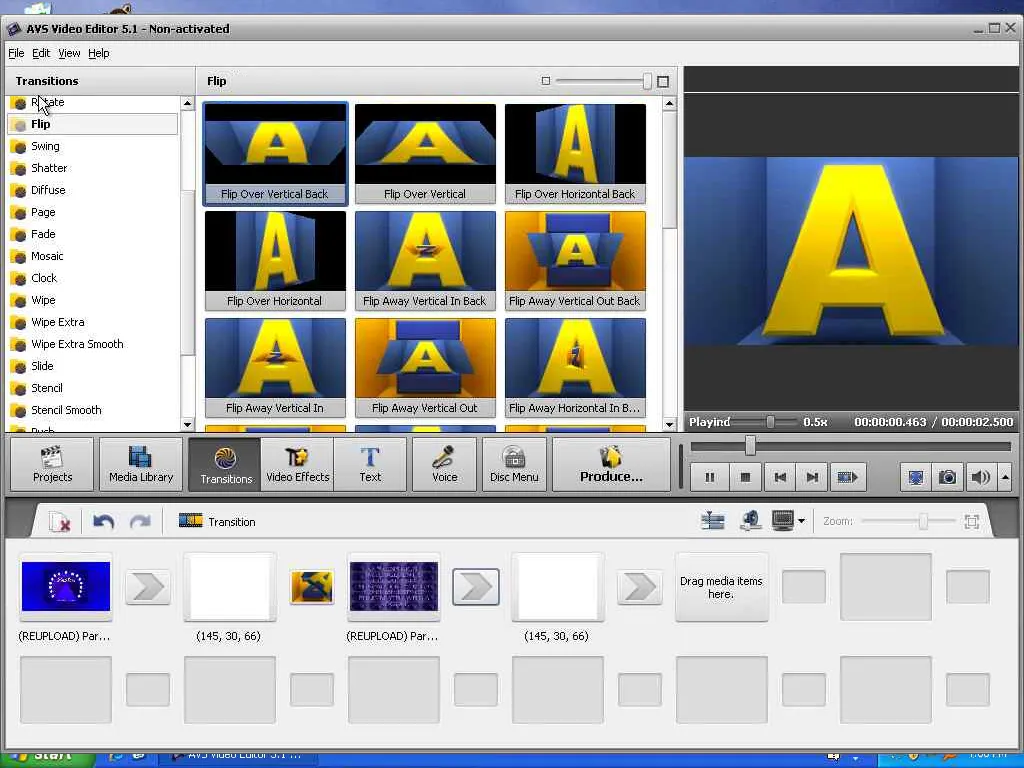
Task: Click the timeline Transition button
Action: (217, 522)
